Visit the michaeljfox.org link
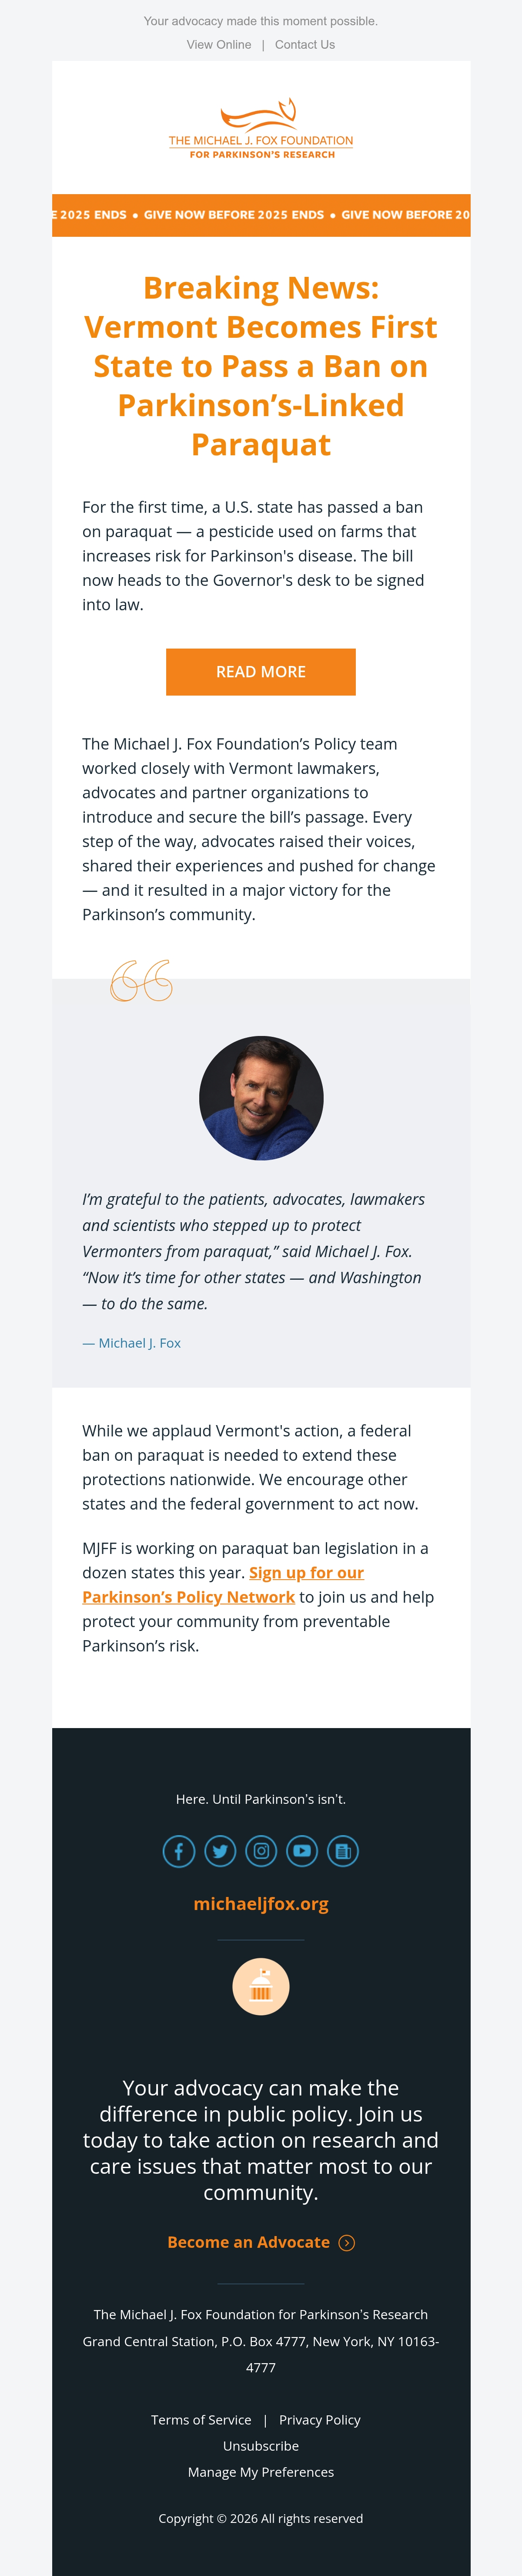The width and height of the screenshot is (522, 2576). click(x=261, y=1904)
